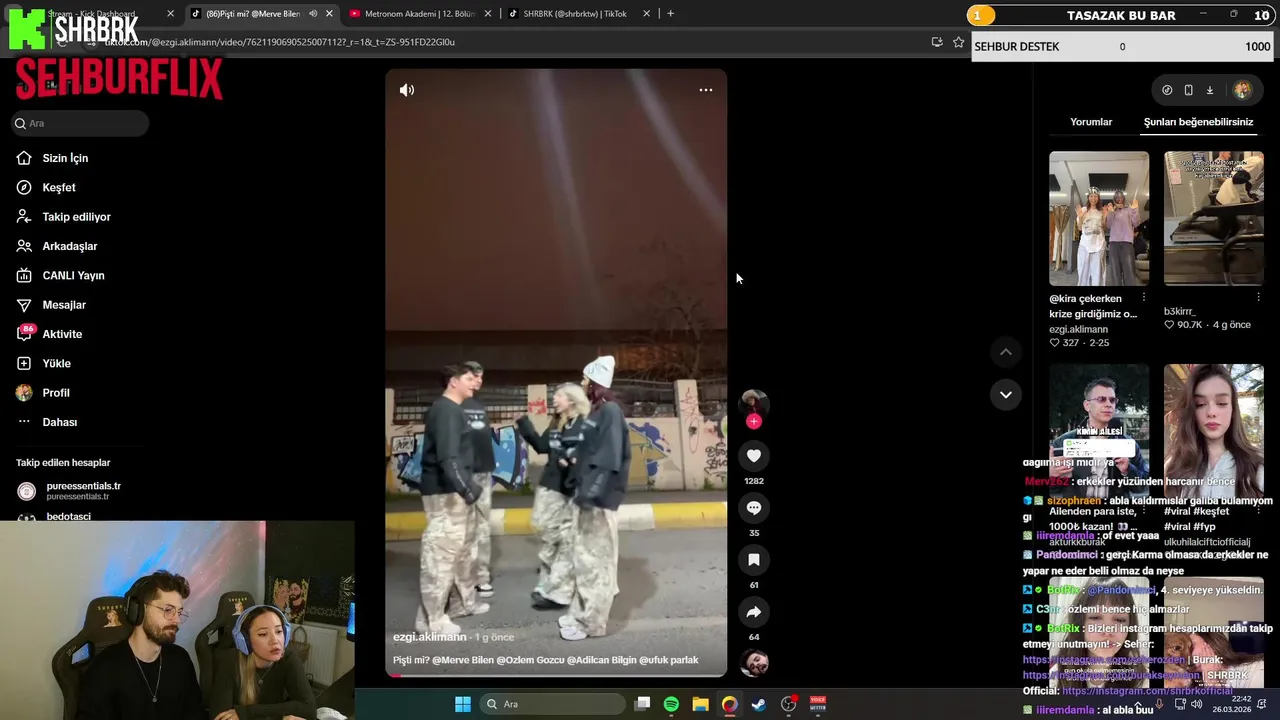Open the creator avatar beside the video
The height and width of the screenshot is (720, 1280).
pyautogui.click(x=754, y=402)
